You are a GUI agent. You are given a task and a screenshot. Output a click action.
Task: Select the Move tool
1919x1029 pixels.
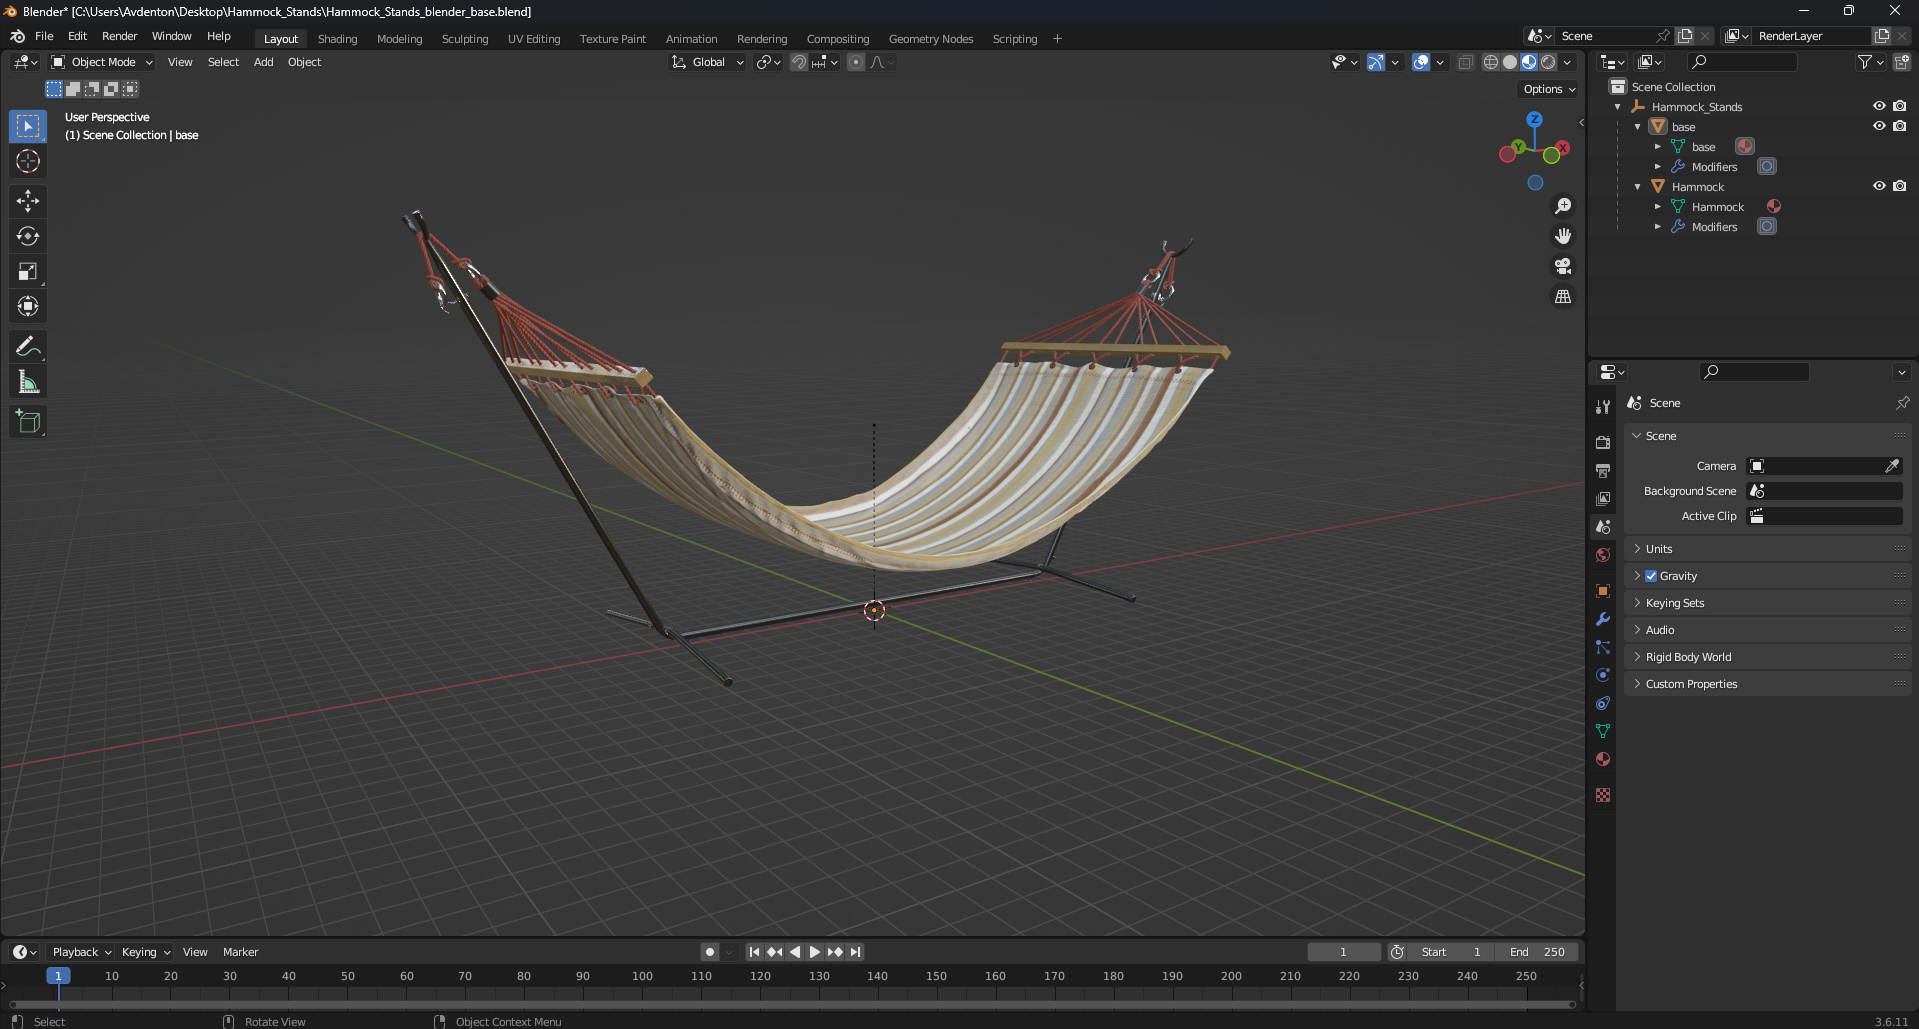(x=28, y=201)
